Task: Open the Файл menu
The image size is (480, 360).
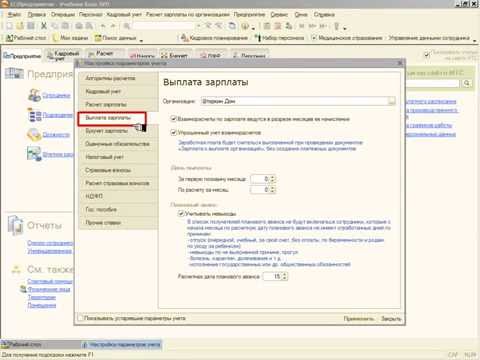Action: coord(14,14)
